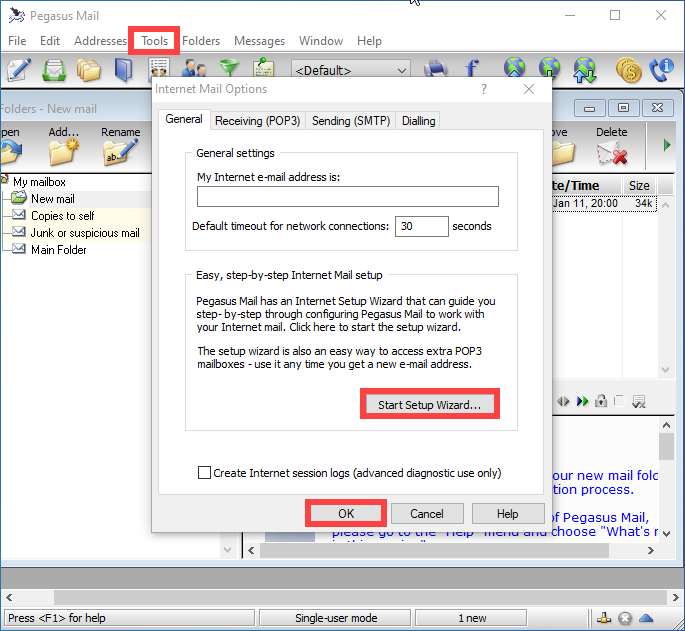Open the green new mail tray icon

pos(54,70)
